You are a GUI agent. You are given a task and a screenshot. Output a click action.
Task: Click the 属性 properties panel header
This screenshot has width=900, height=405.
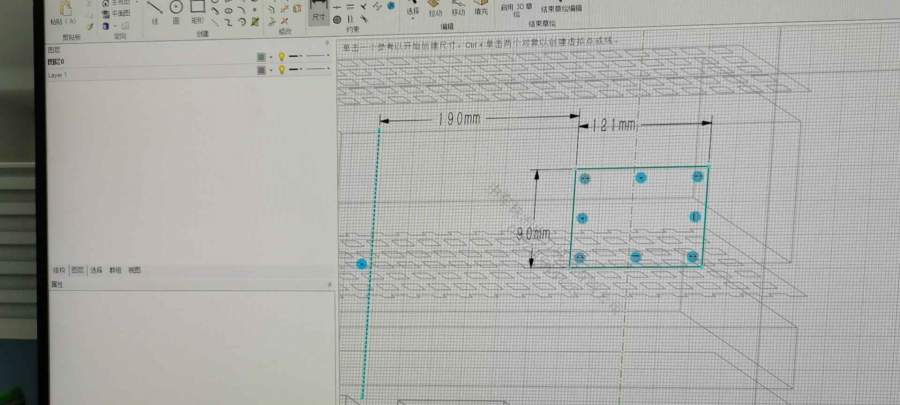coord(189,284)
